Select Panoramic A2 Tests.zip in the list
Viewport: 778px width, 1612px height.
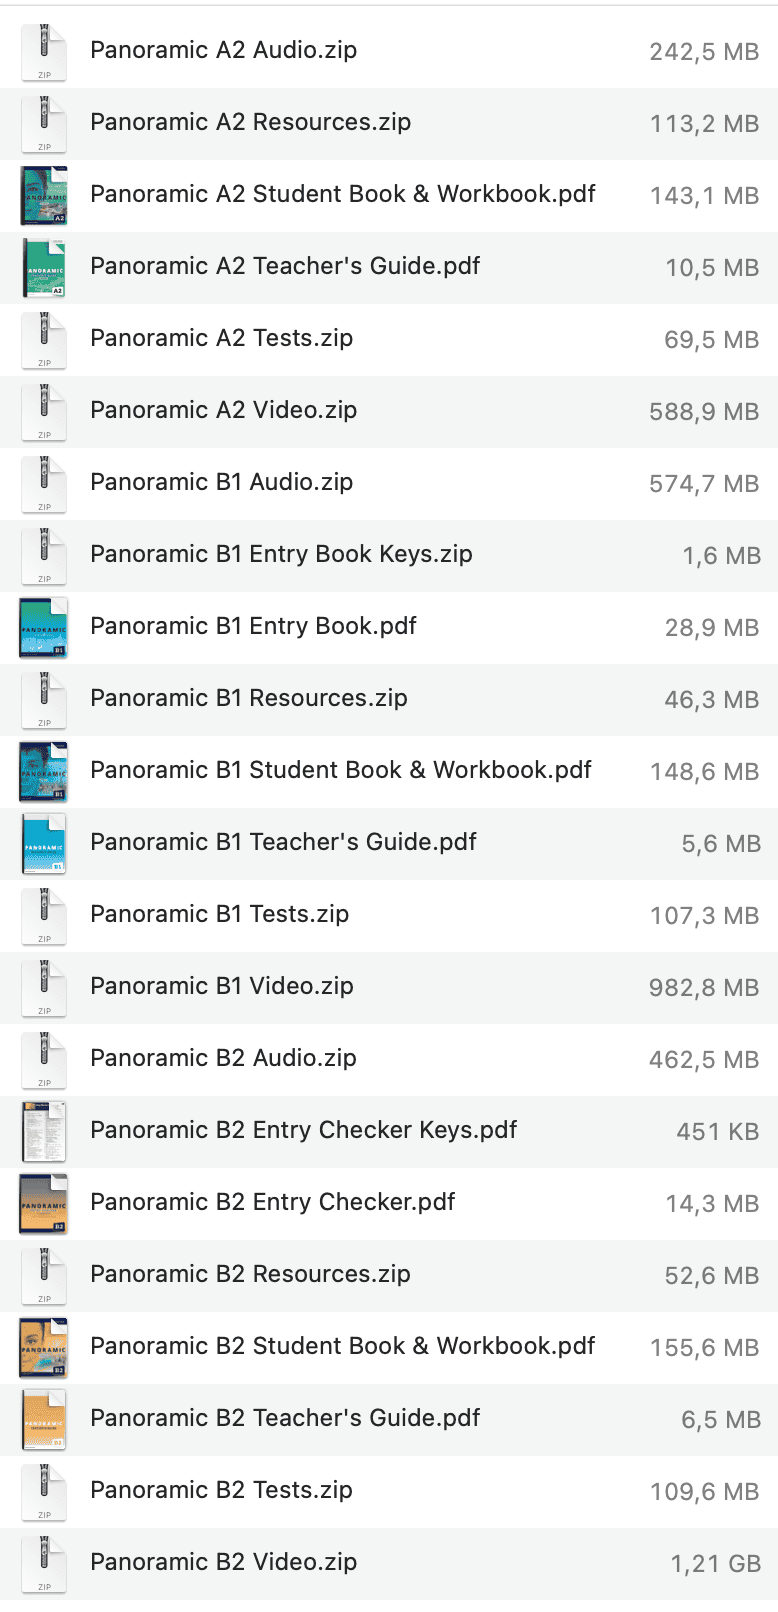389,340
